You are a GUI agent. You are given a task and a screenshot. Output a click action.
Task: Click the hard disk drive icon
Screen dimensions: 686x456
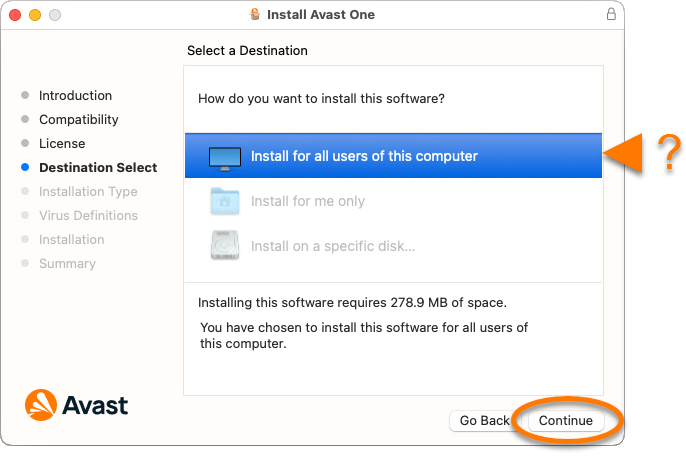click(225, 245)
